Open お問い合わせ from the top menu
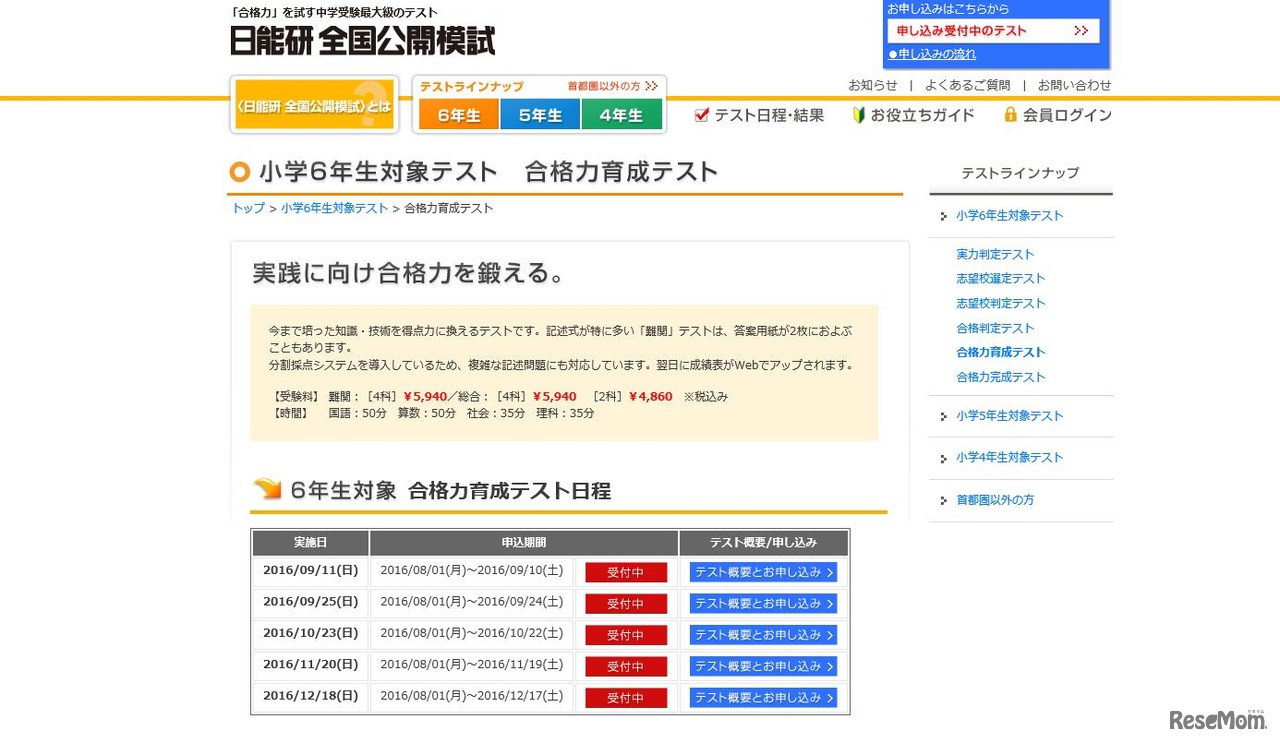 coord(1075,85)
